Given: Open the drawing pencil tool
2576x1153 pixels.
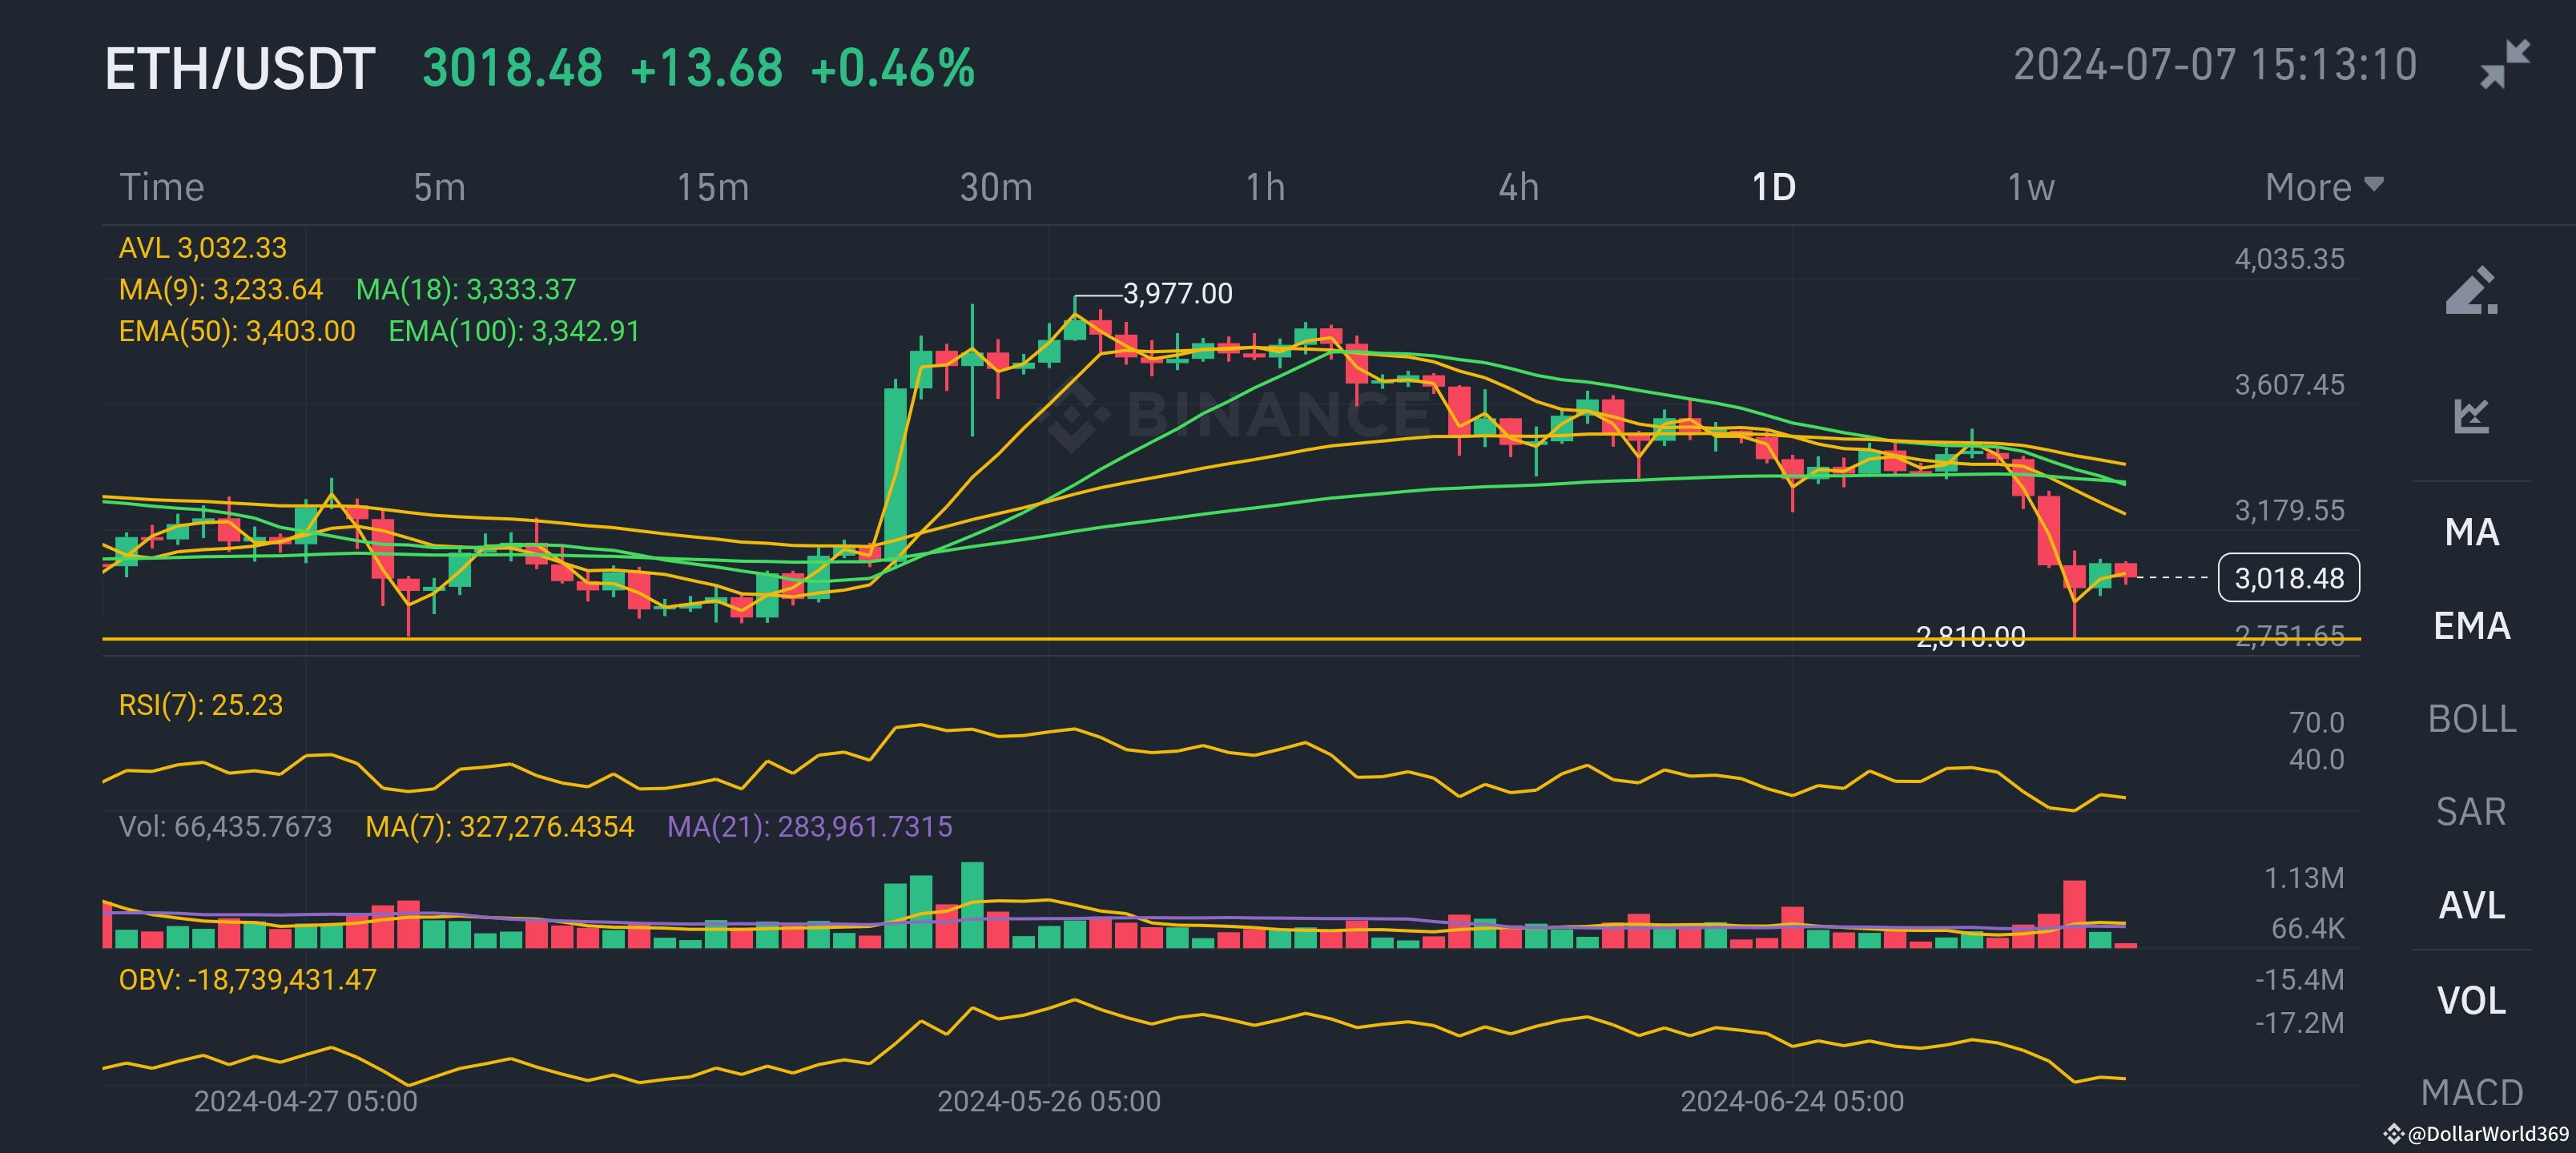Looking at the screenshot, I should click(x=2471, y=291).
